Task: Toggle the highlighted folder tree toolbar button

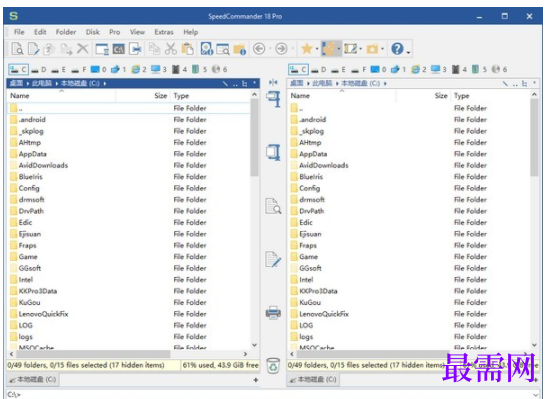Action: click(x=329, y=49)
